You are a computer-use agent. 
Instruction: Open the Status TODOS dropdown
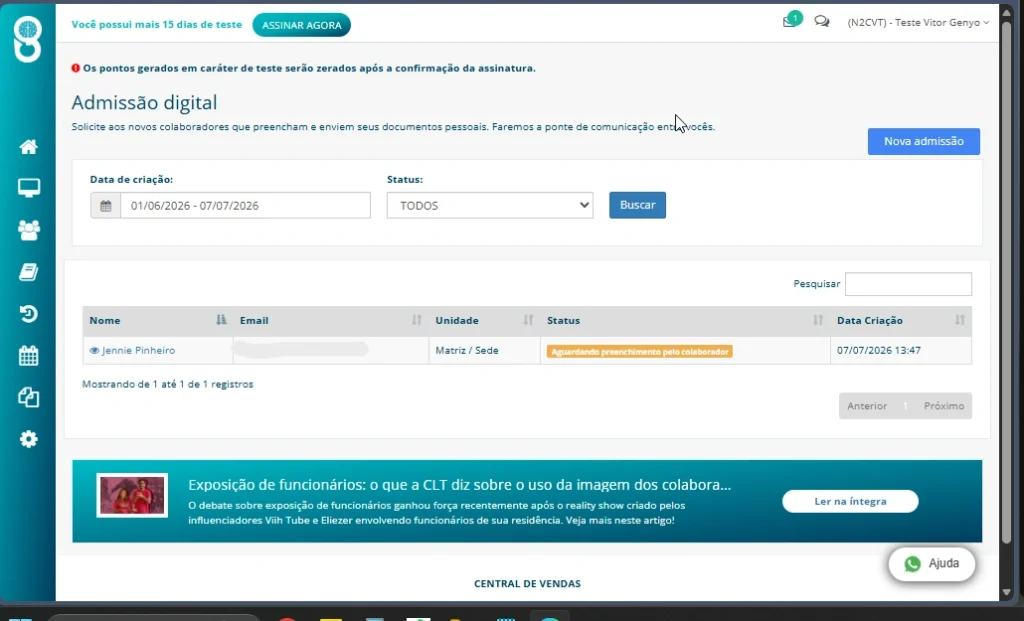[490, 205]
